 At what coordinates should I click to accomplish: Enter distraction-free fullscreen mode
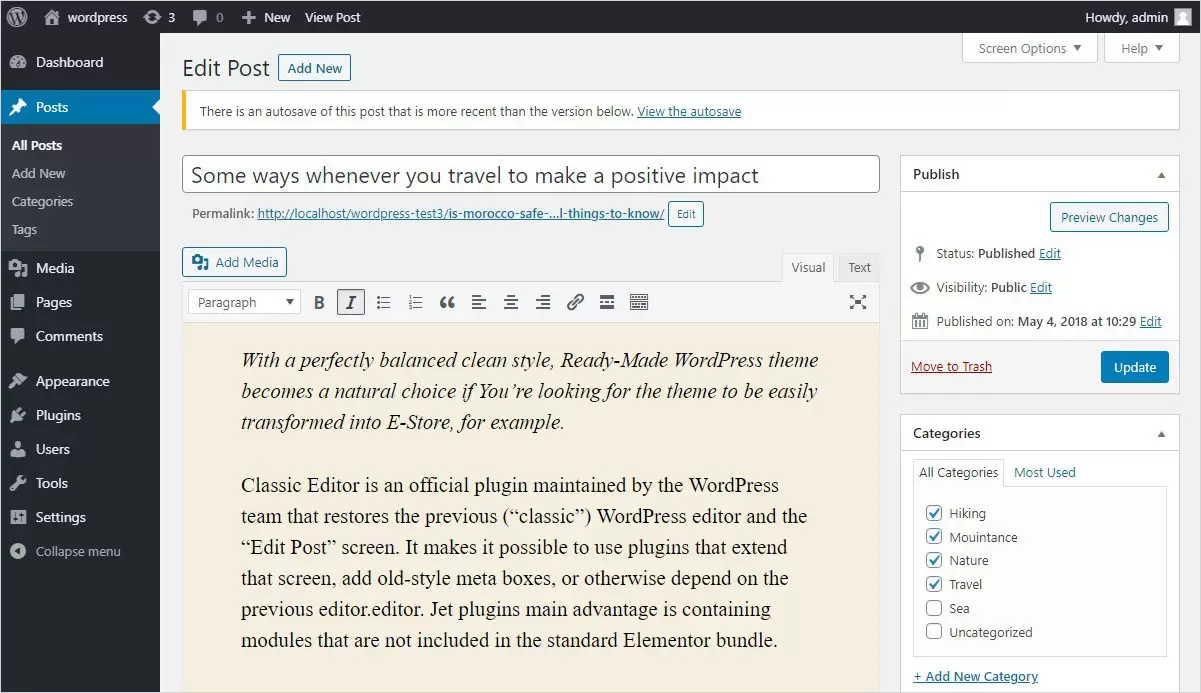click(858, 302)
